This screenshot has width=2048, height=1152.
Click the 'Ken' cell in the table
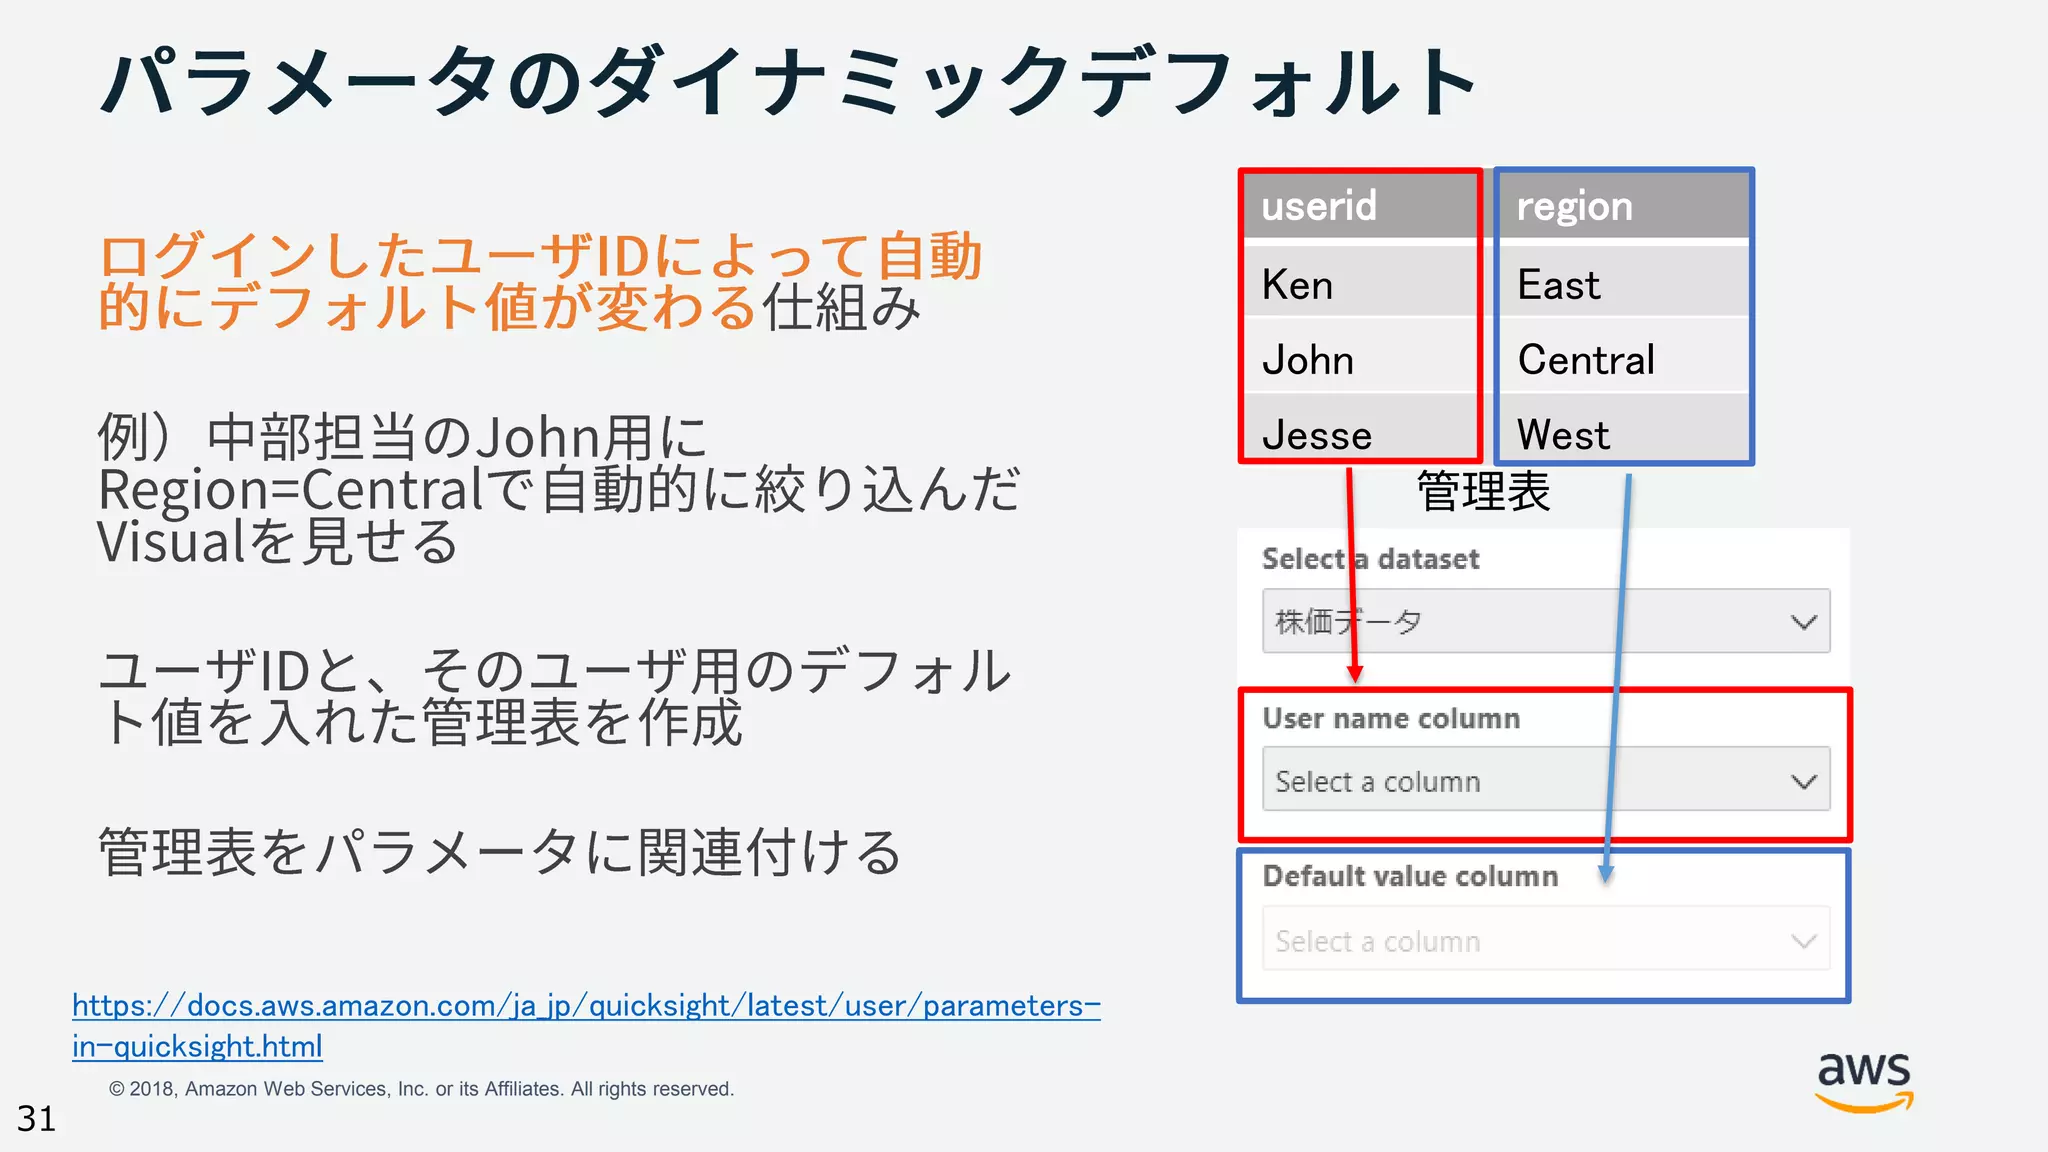[x=1361, y=283]
